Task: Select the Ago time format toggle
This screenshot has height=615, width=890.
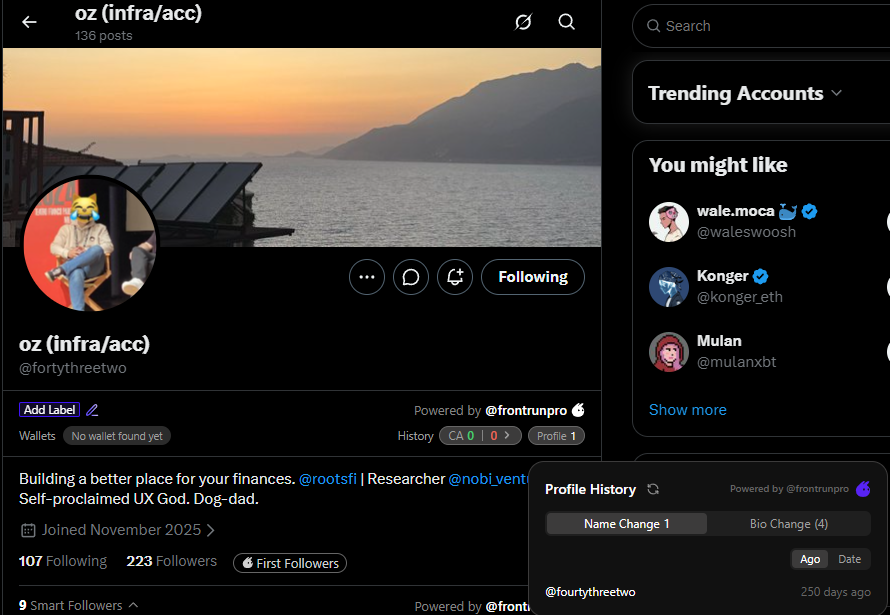Action: tap(810, 559)
